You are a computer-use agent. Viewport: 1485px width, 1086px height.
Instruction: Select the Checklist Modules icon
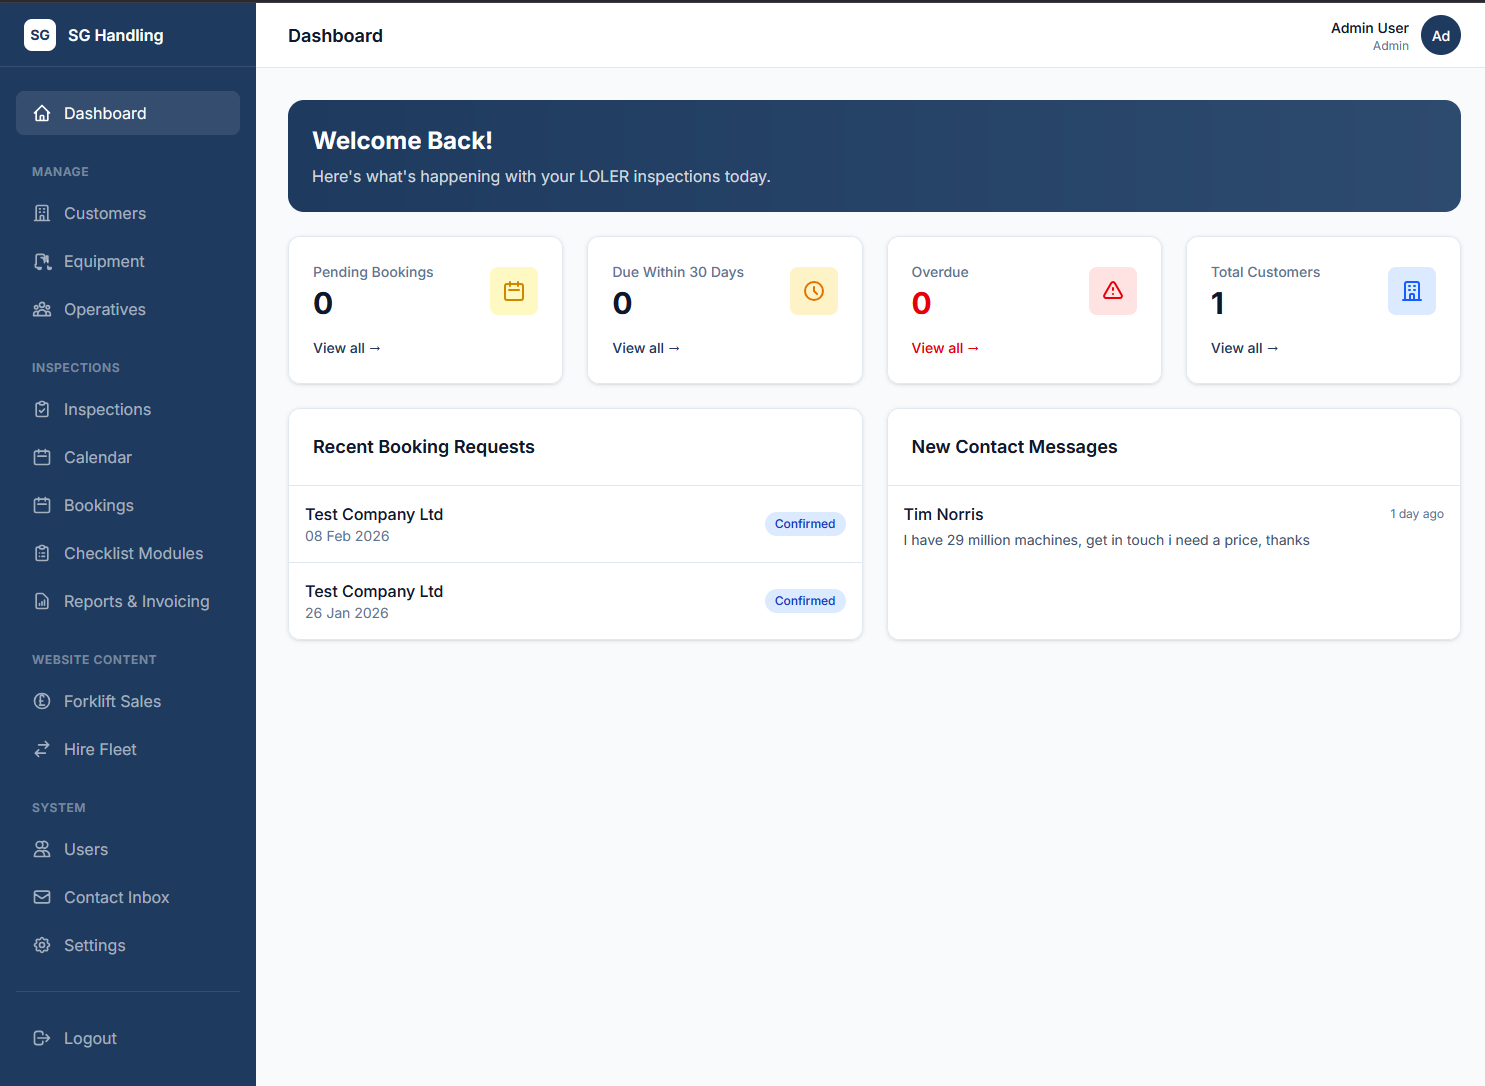point(42,553)
